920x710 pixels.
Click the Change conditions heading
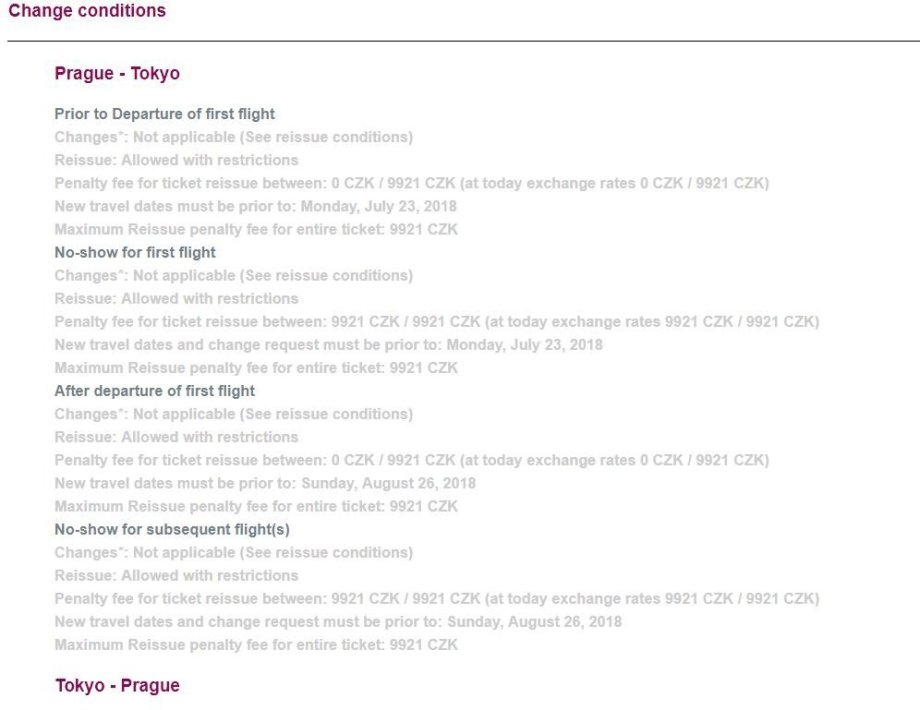pyautogui.click(x=87, y=12)
